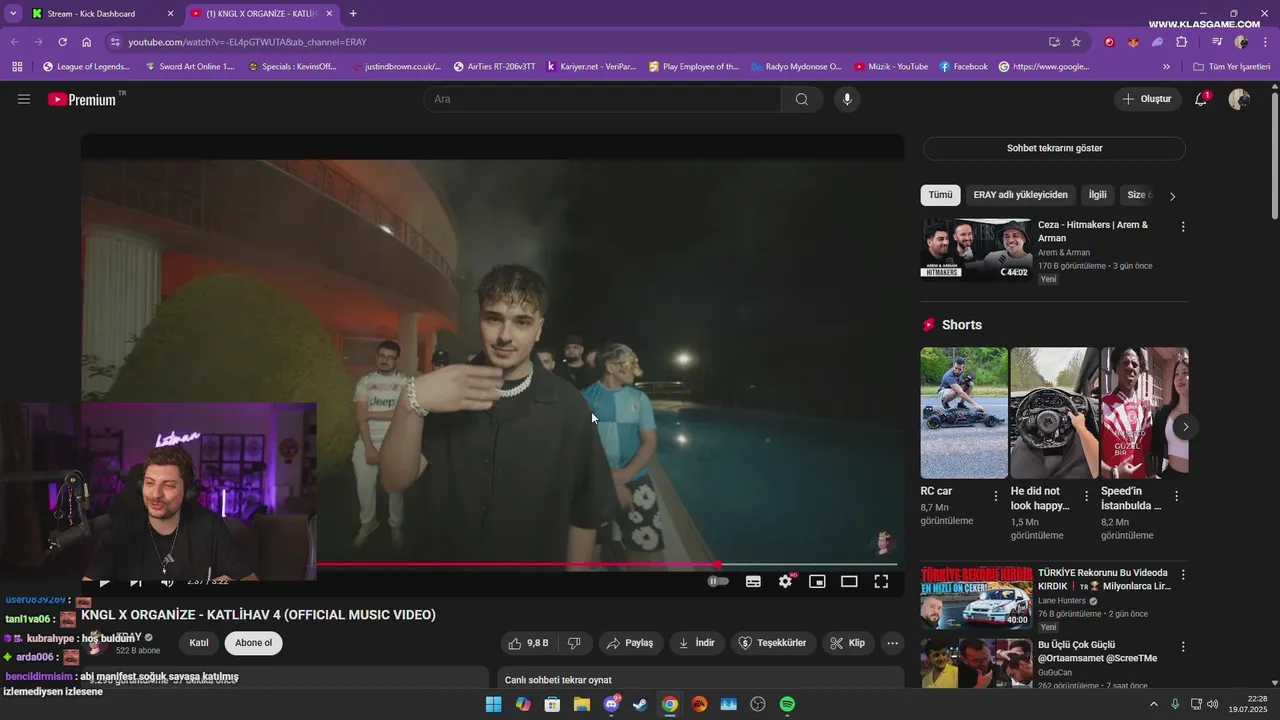This screenshot has height=720, width=1280.
Task: Click the Katıl join button
Action: [199, 643]
